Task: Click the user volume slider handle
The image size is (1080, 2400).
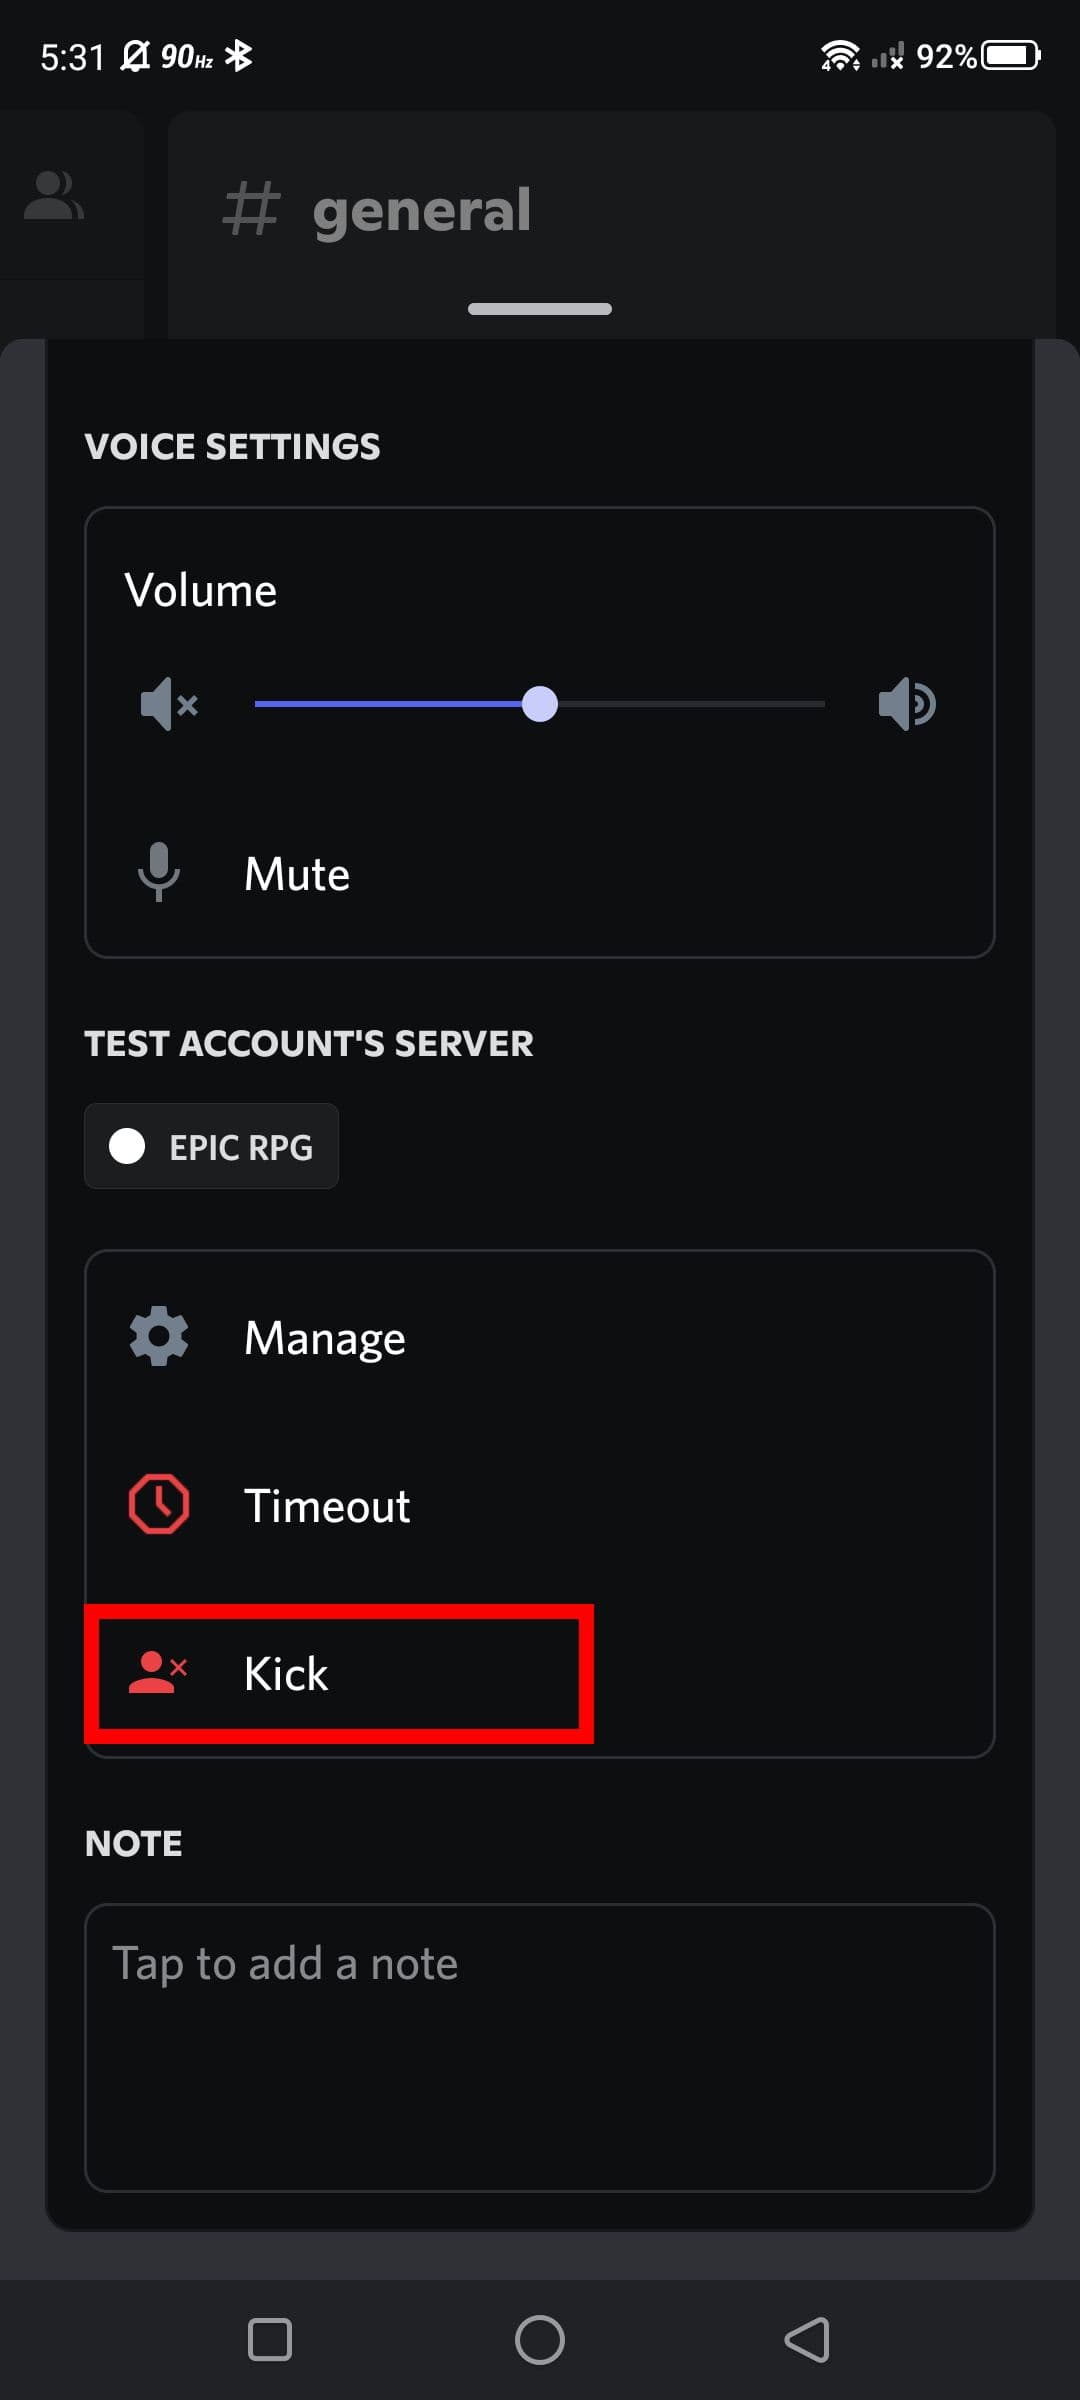Action: [540, 704]
